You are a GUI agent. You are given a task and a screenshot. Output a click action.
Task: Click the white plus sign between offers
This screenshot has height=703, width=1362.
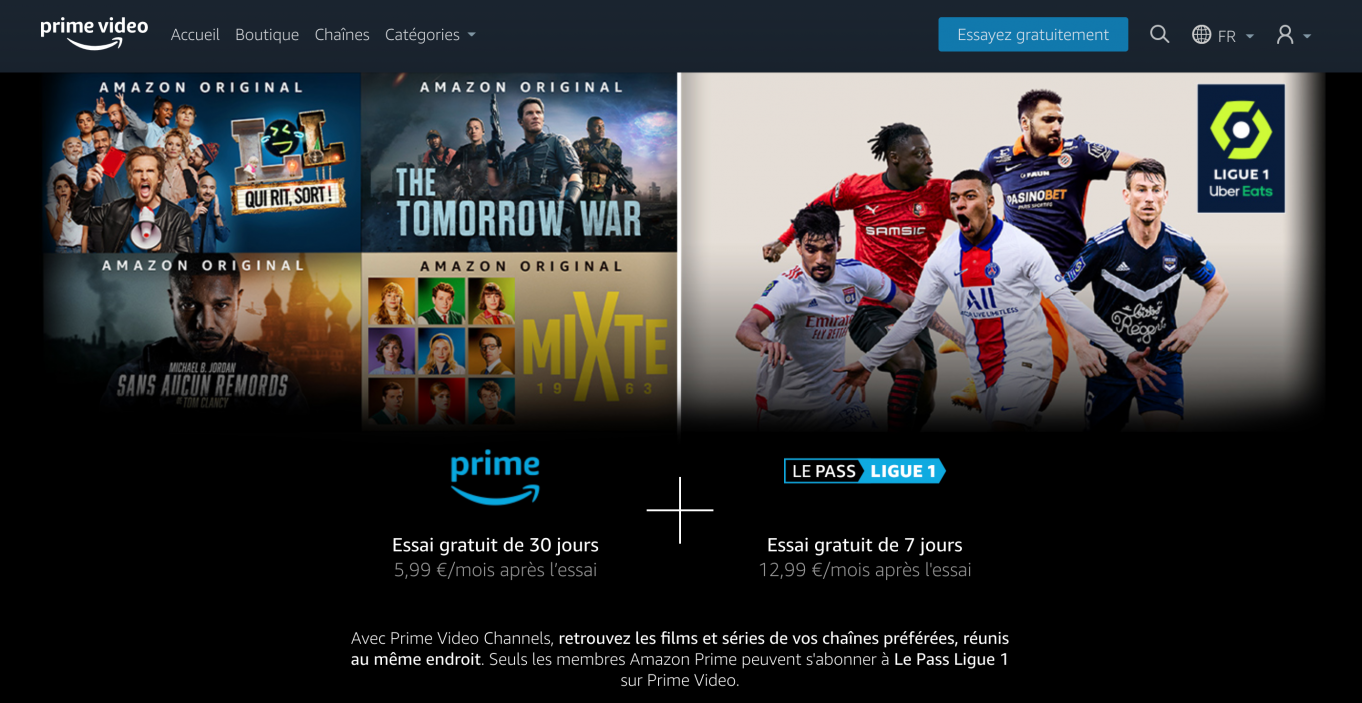pos(680,510)
